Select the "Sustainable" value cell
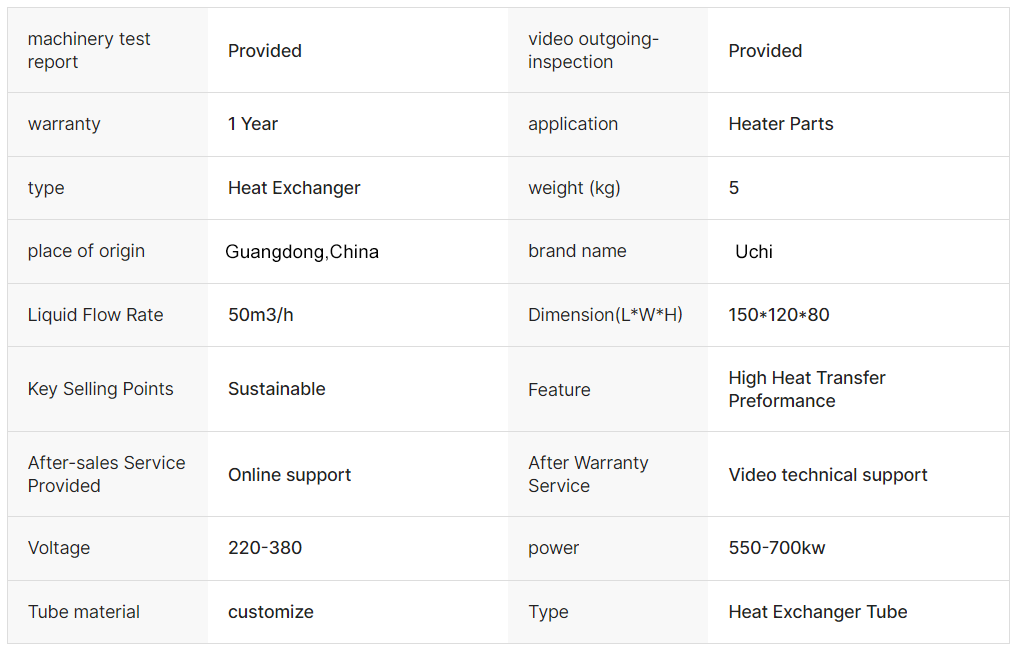 click(276, 389)
